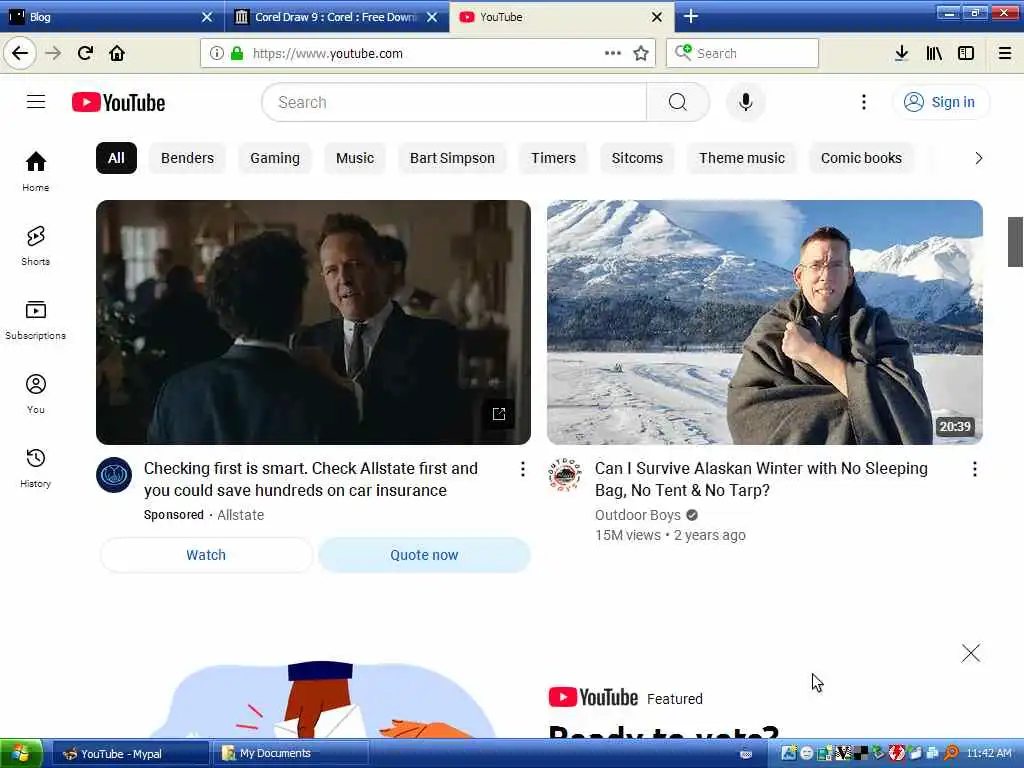Open Outdoor Boys video three-dot options menu
The width and height of the screenshot is (1024, 768).
974,469
